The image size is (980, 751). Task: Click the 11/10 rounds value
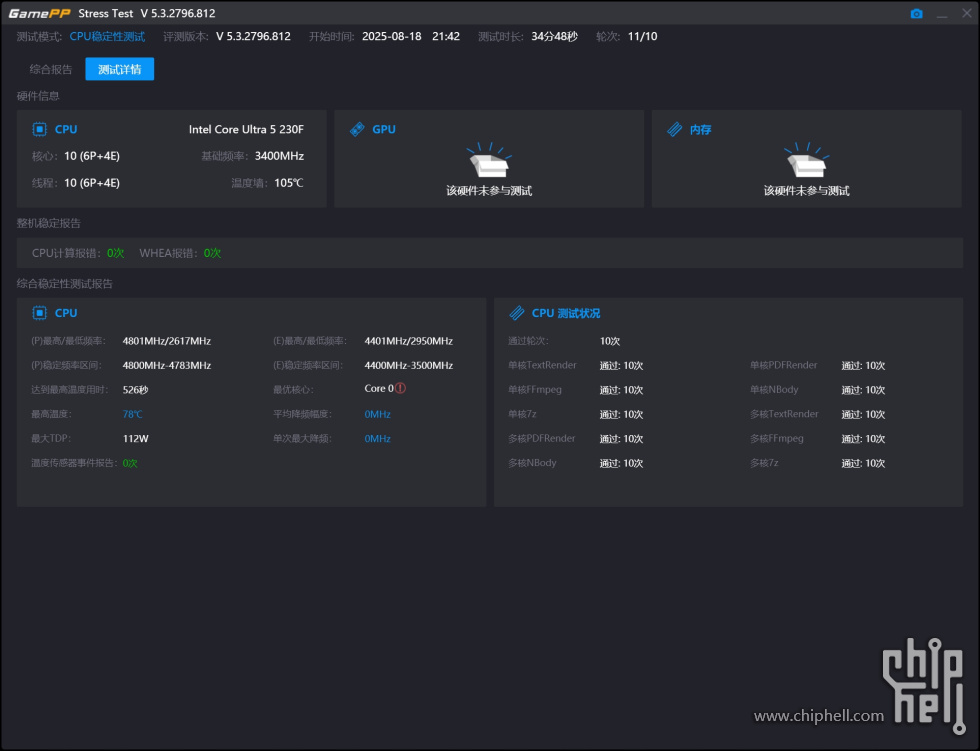click(642, 36)
